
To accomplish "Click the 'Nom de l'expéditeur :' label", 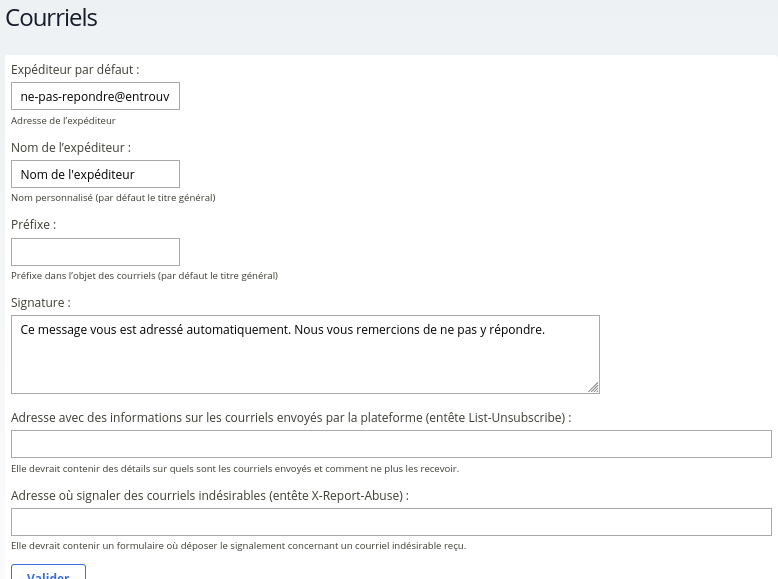I will pyautogui.click(x=71, y=147).
